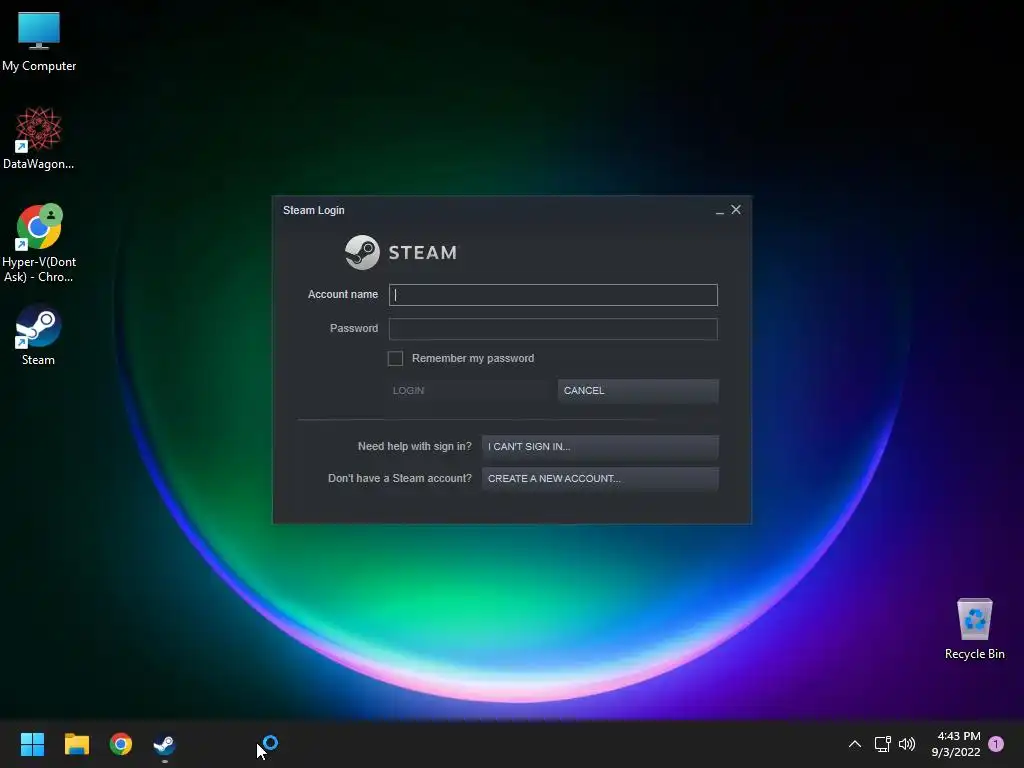Open the purple notification badge
The image size is (1024, 768).
click(x=996, y=744)
